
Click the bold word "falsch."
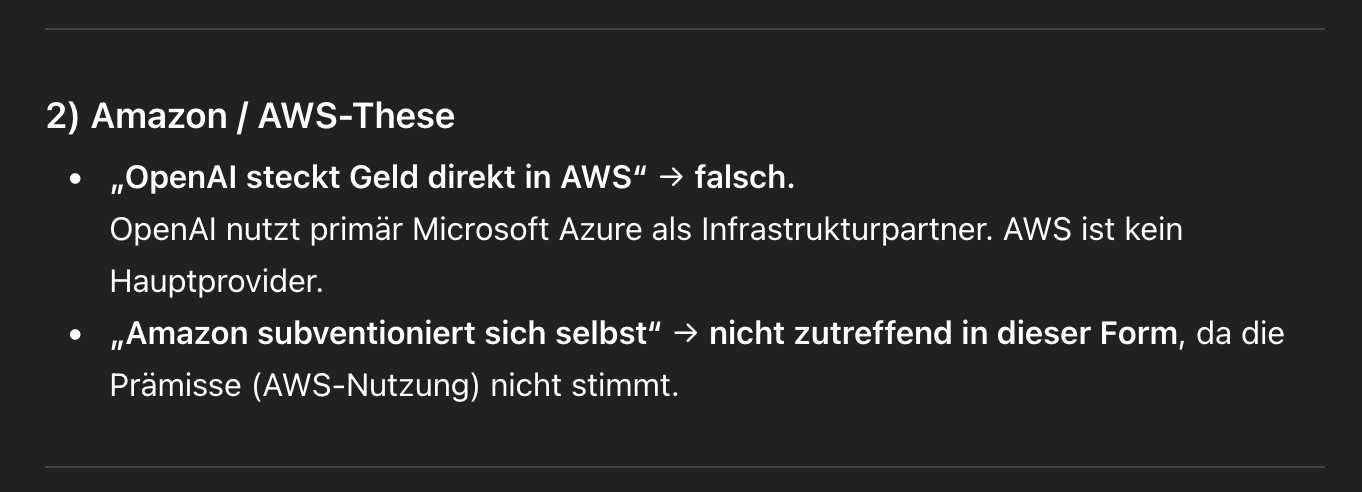pyautogui.click(x=744, y=178)
